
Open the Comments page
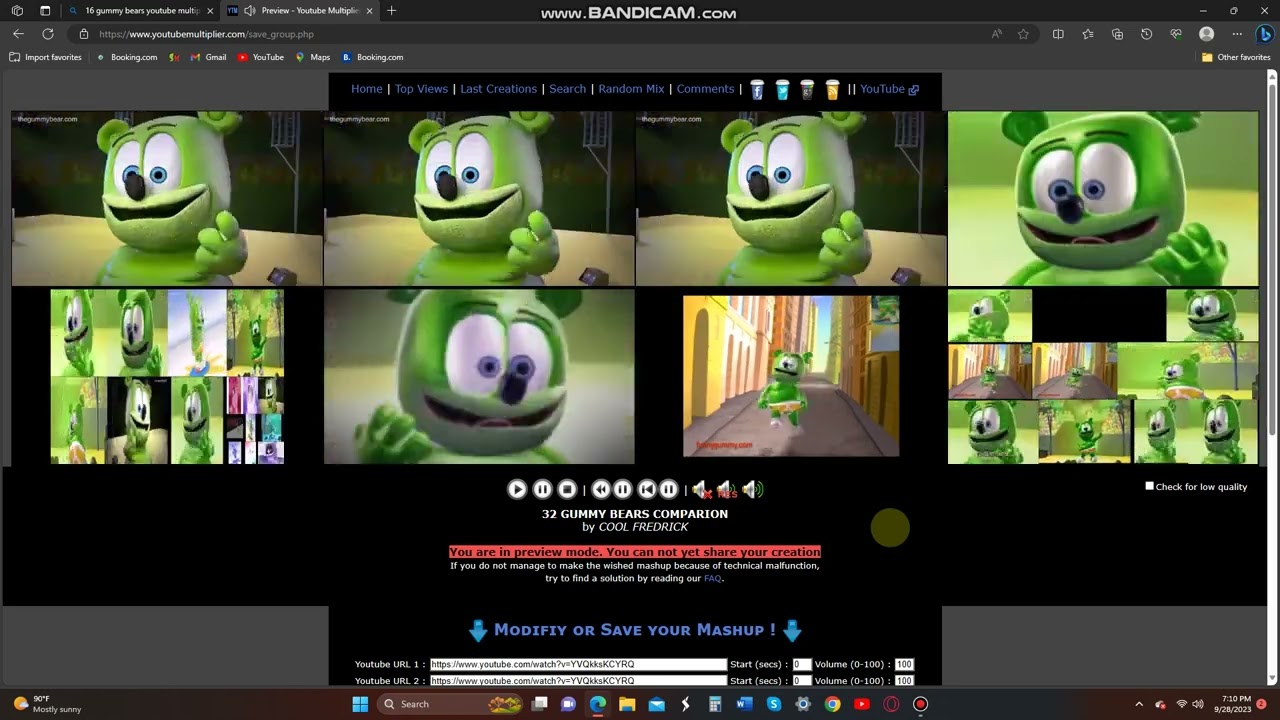[x=705, y=89]
